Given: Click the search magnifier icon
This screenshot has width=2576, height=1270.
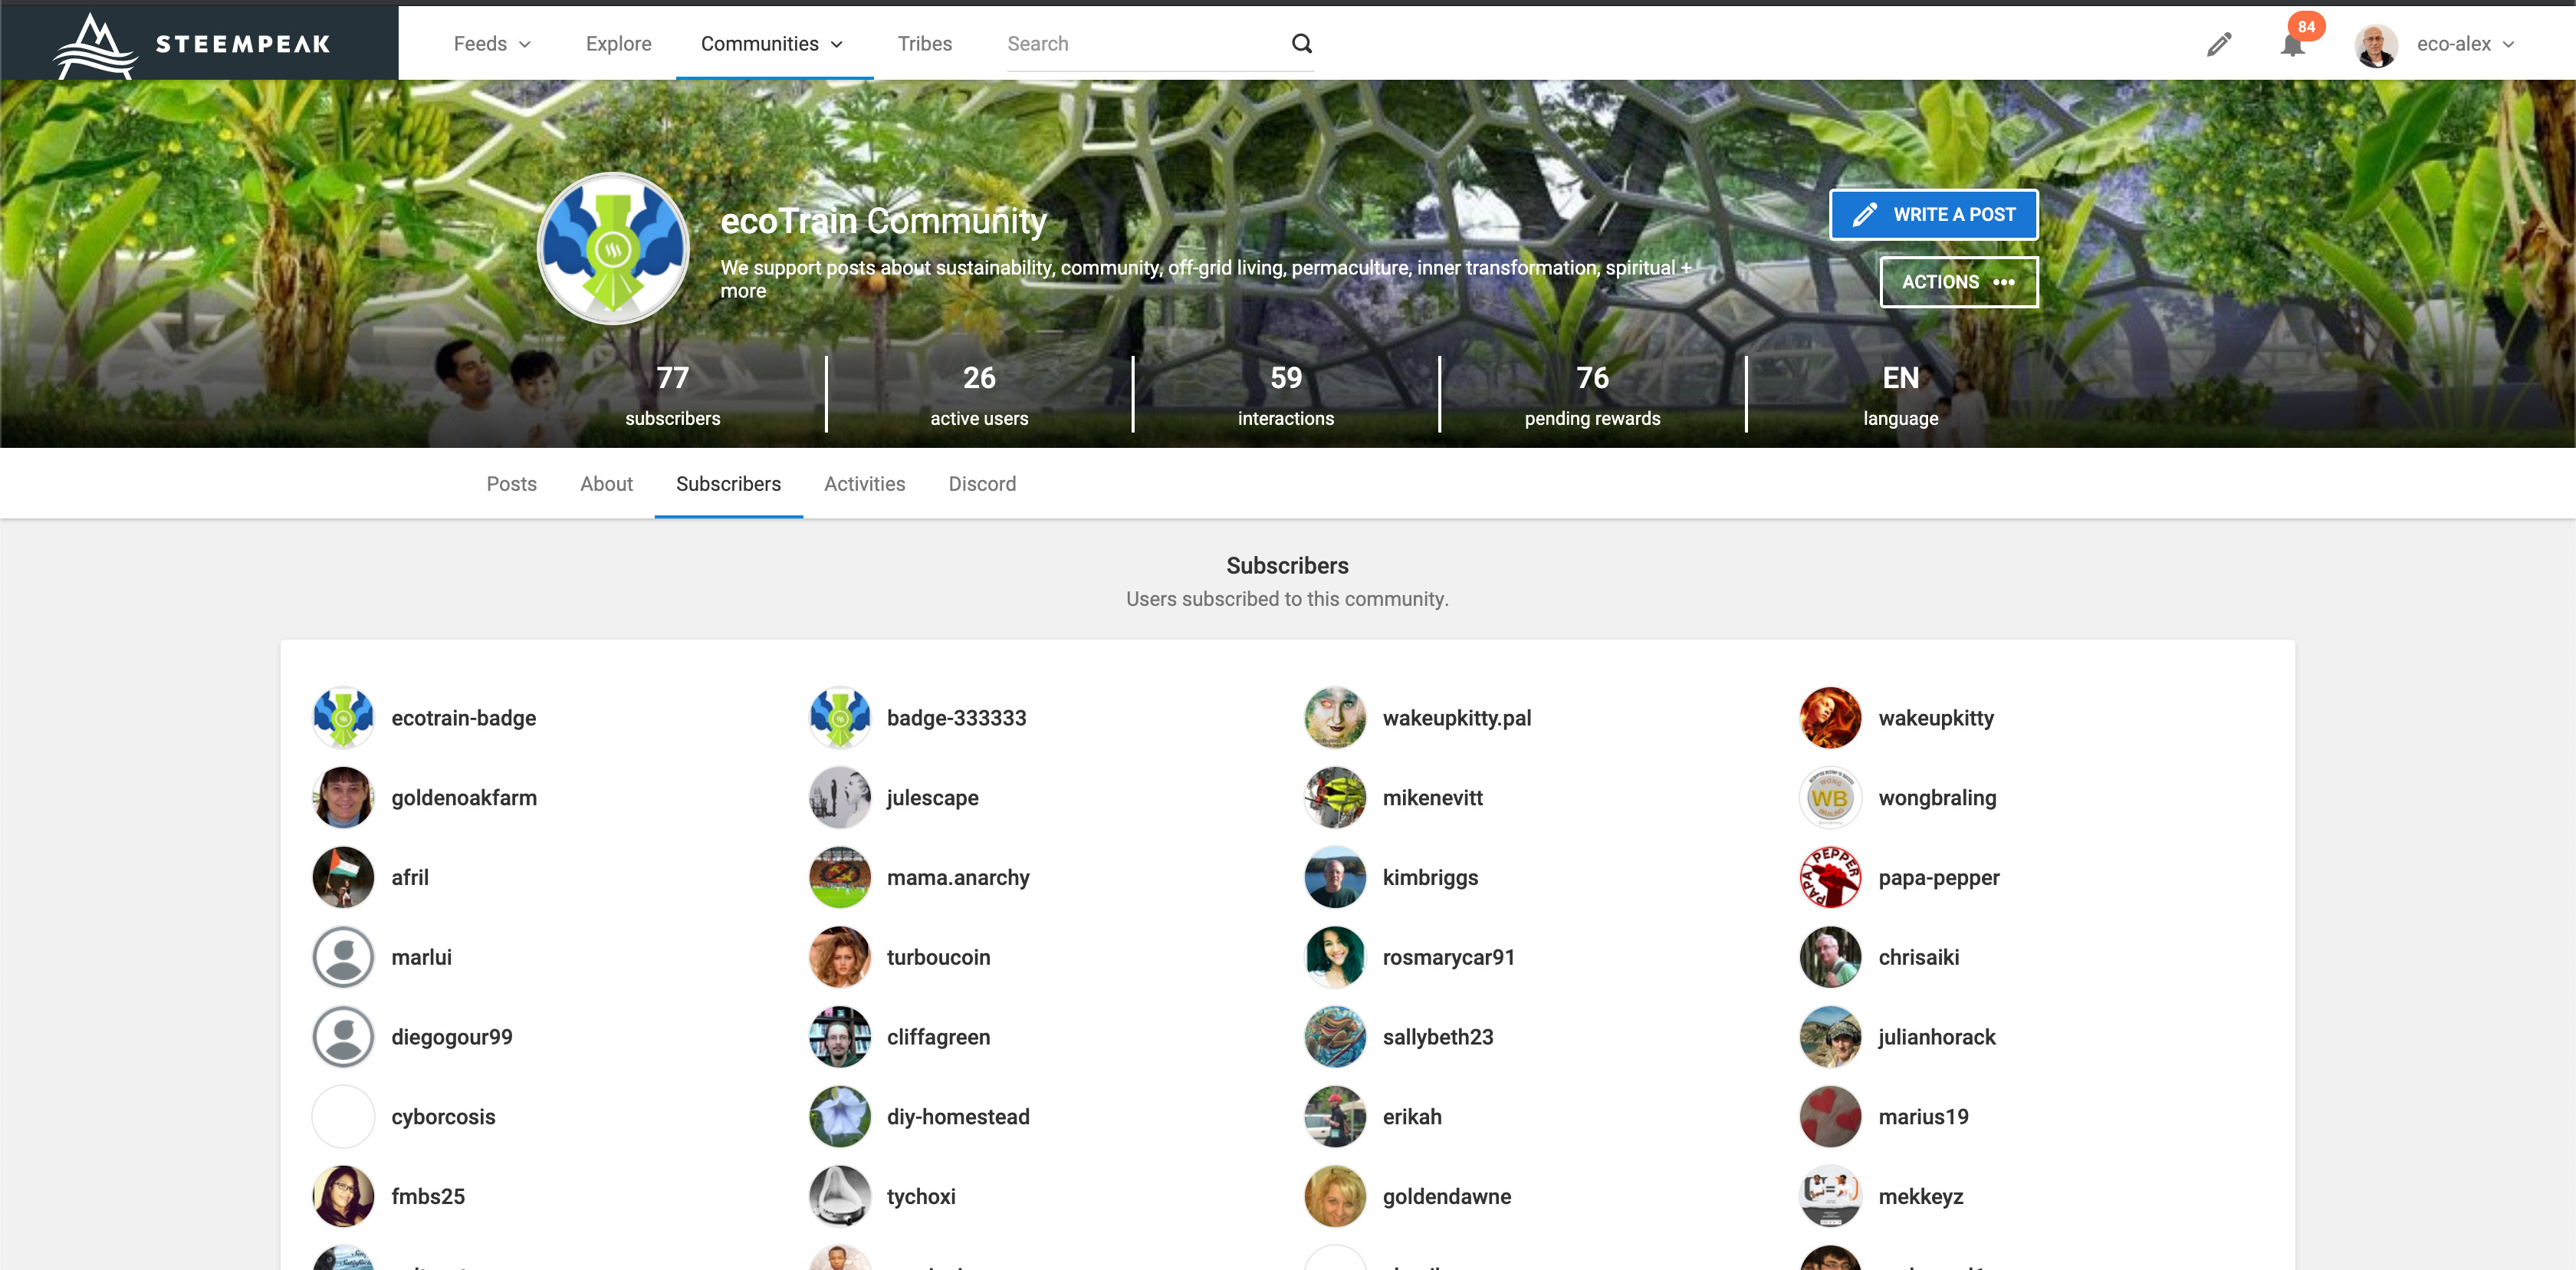Looking at the screenshot, I should coord(1301,43).
